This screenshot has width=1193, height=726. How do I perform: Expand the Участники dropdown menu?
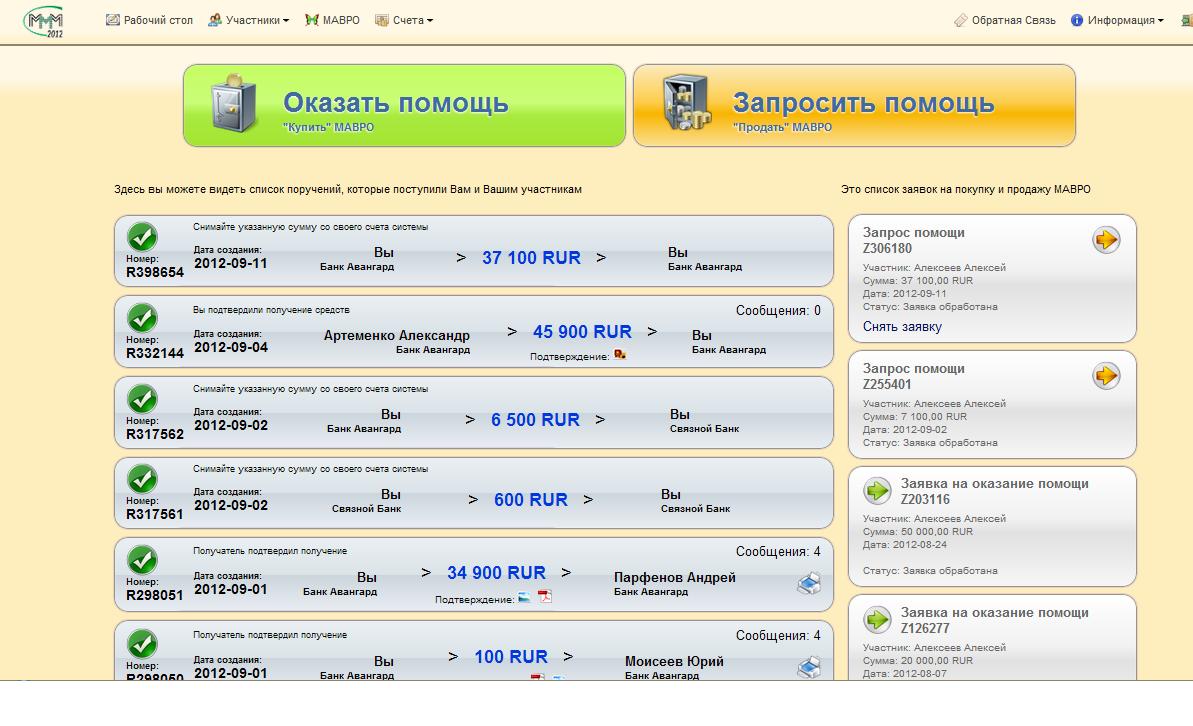(x=248, y=21)
